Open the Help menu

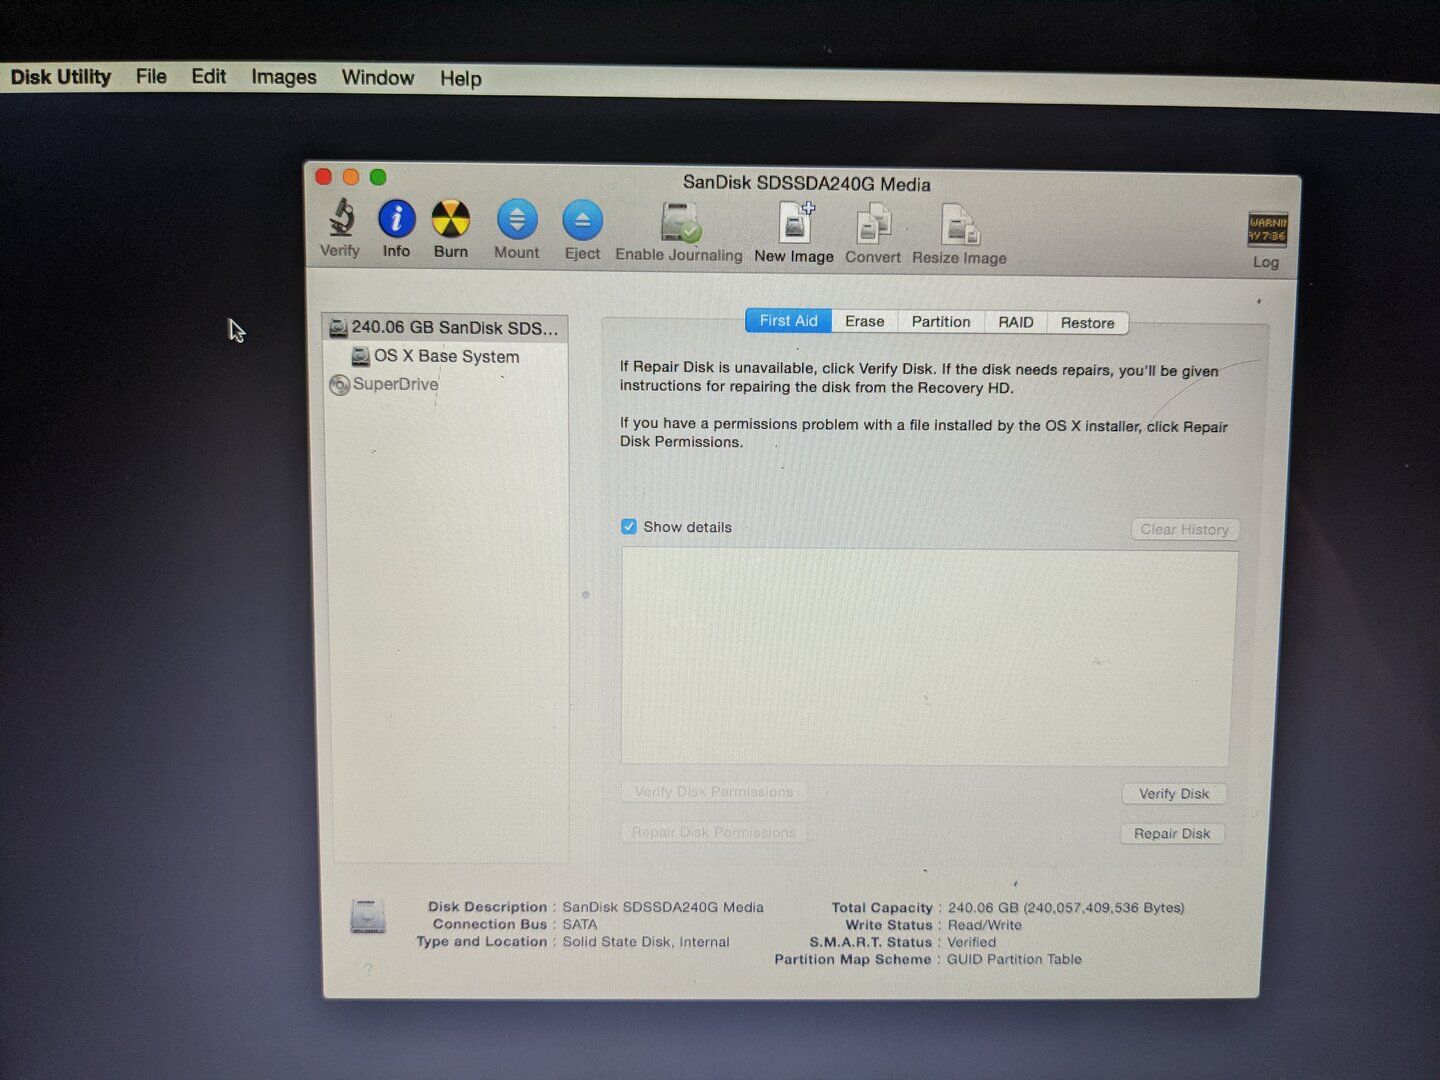pyautogui.click(x=461, y=78)
